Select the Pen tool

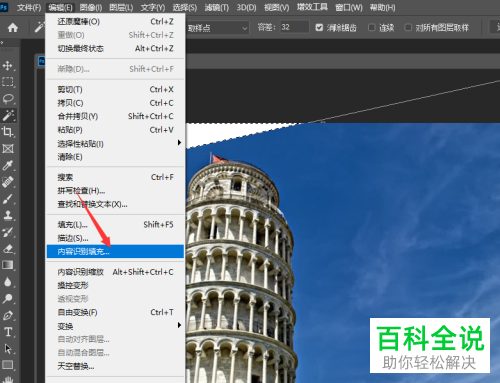point(8,315)
